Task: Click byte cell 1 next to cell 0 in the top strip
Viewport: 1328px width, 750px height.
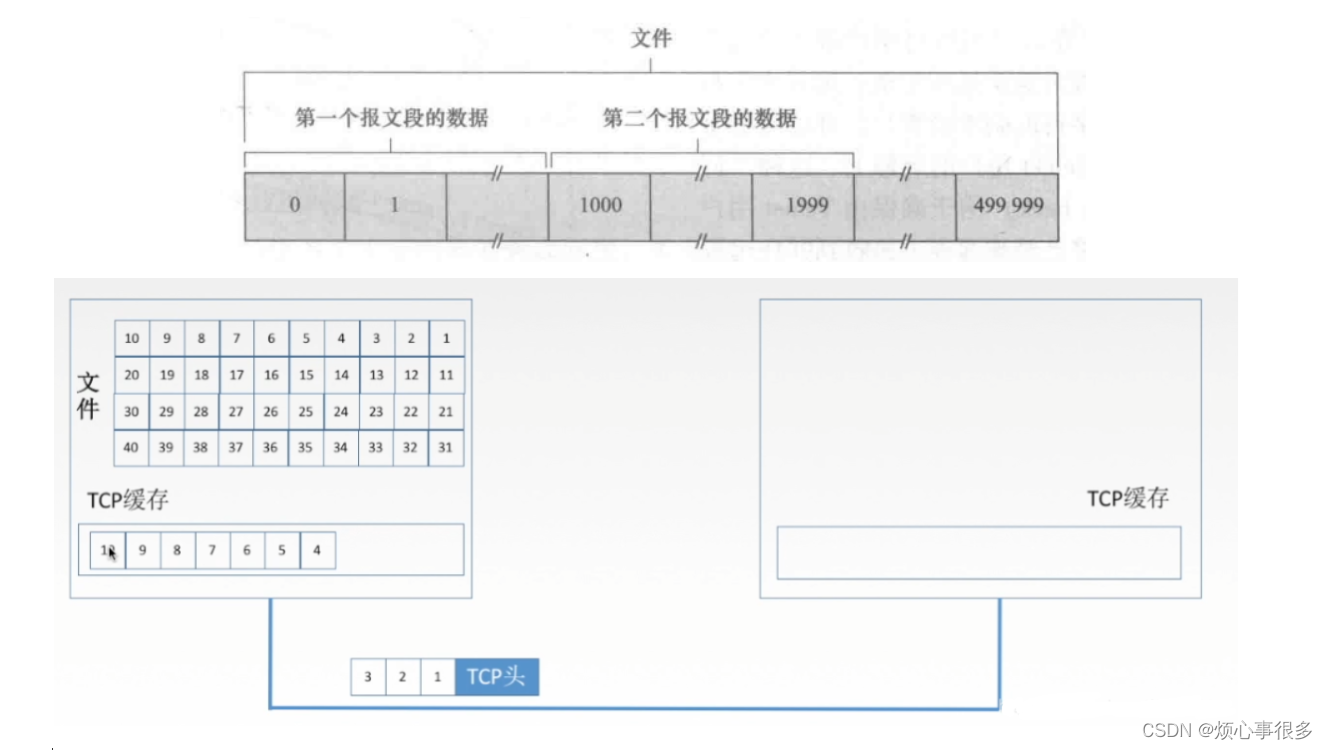Action: 395,206
